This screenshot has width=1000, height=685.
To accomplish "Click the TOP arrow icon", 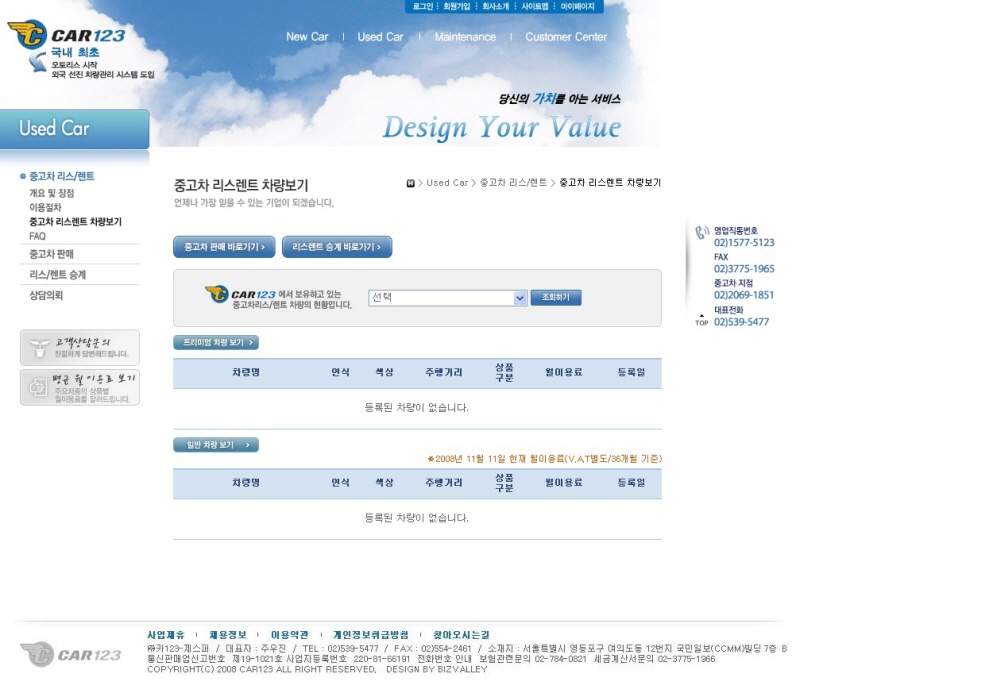I will [701, 319].
